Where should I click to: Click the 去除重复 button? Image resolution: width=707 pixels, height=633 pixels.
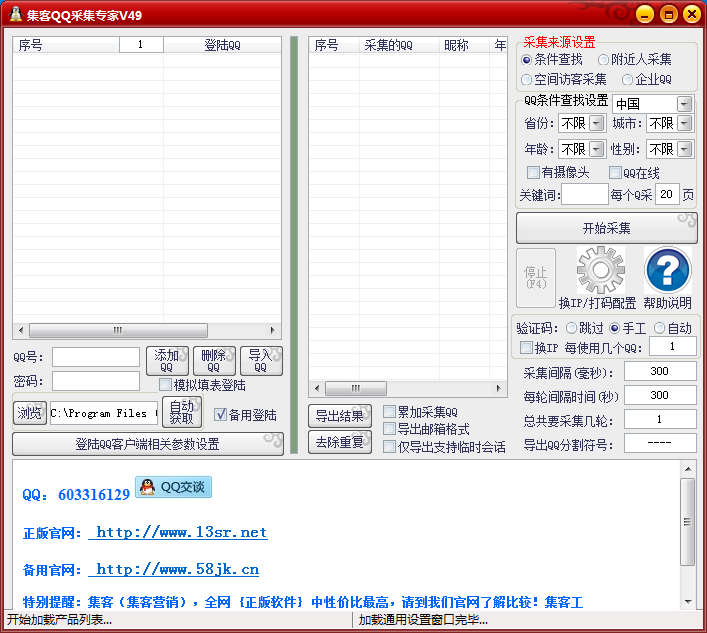click(340, 442)
